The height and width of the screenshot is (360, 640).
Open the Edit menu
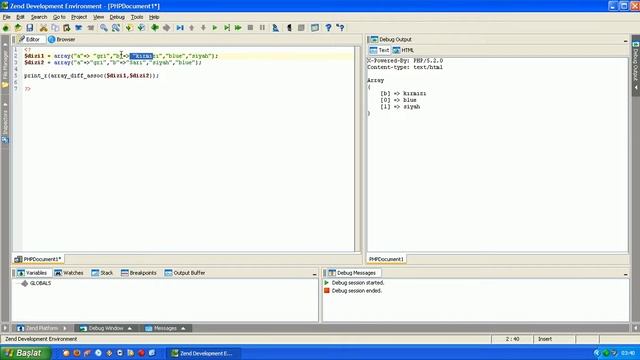pyautogui.click(x=20, y=17)
